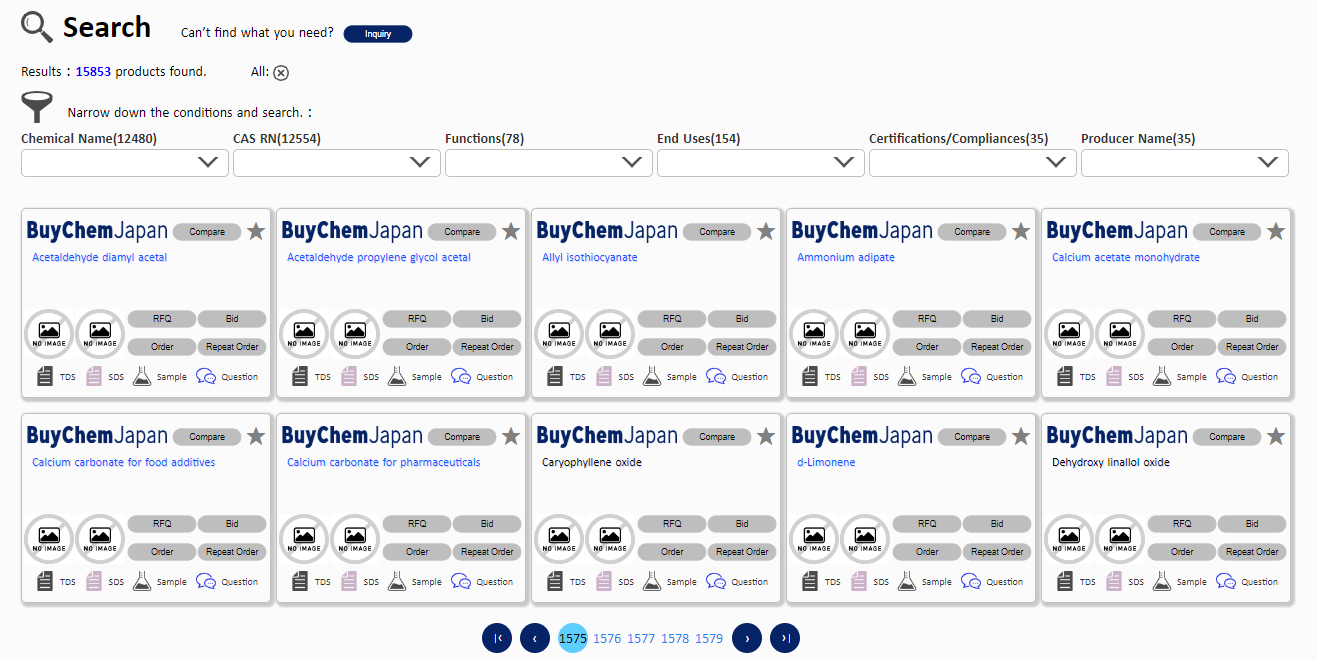
Task: Star Calcium carbonate for pharmaceuticals
Action: pos(511,436)
